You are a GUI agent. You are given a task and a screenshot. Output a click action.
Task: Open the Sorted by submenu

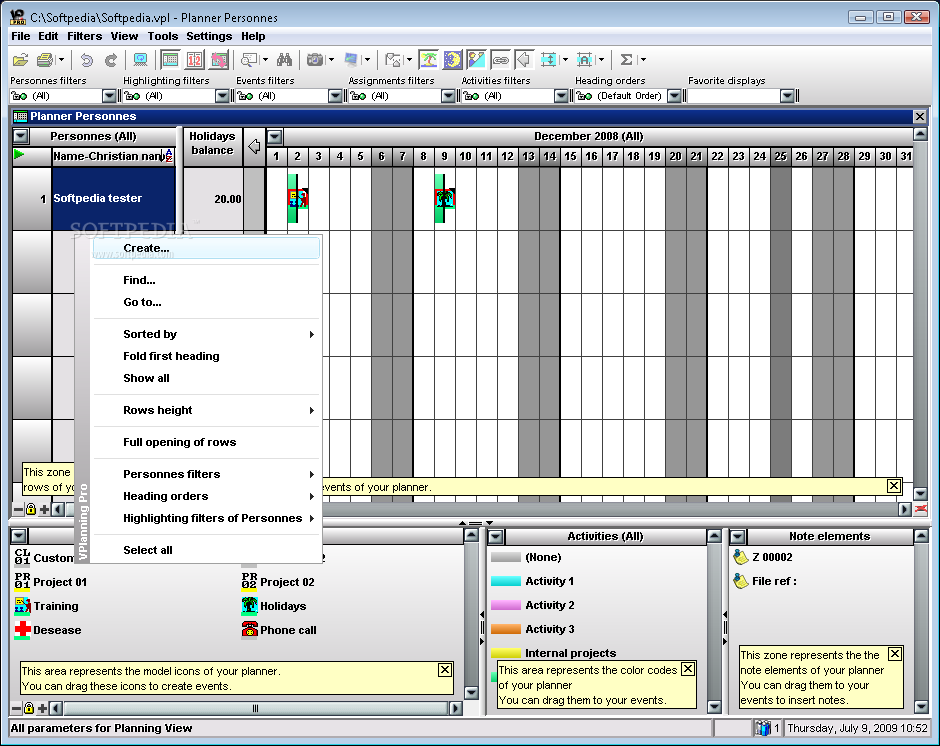[206, 334]
